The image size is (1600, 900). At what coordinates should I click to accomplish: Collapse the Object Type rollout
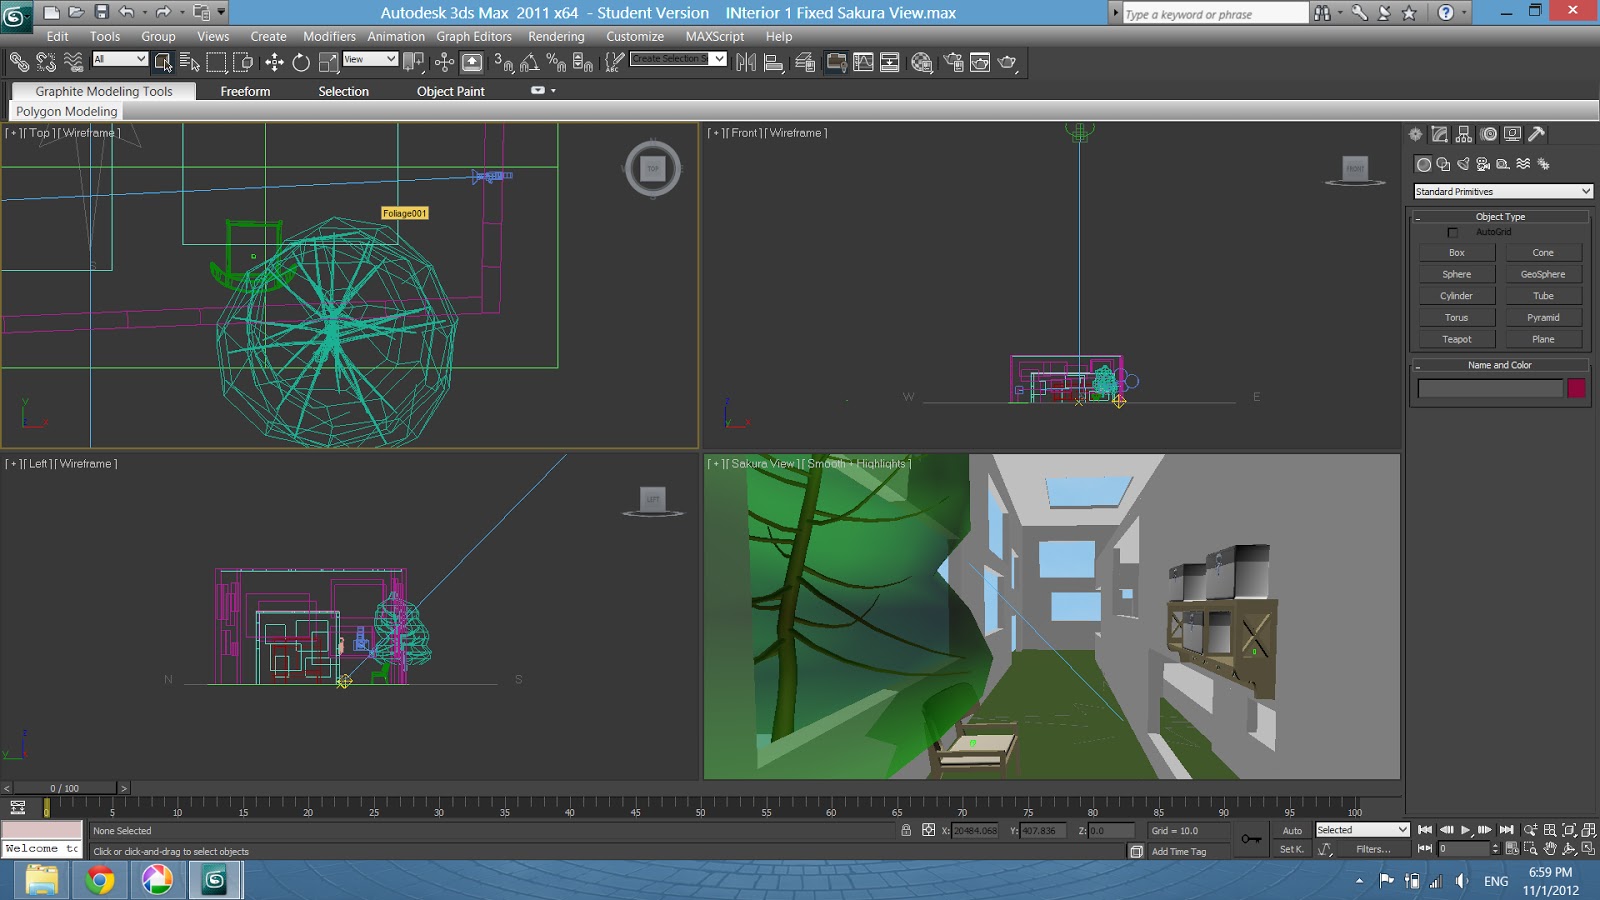click(1500, 216)
